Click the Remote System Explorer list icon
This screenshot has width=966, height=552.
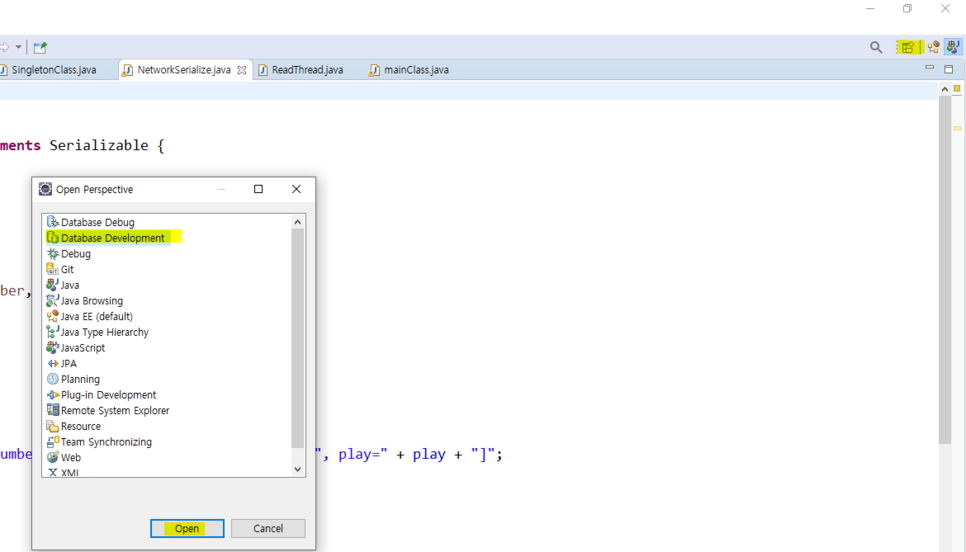coord(53,411)
